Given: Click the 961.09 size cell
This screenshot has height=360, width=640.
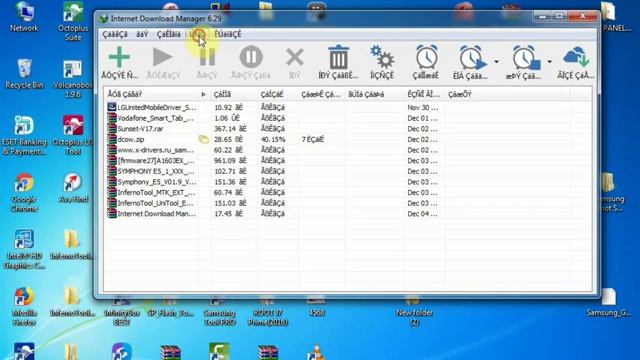Looking at the screenshot, I should [x=230, y=160].
